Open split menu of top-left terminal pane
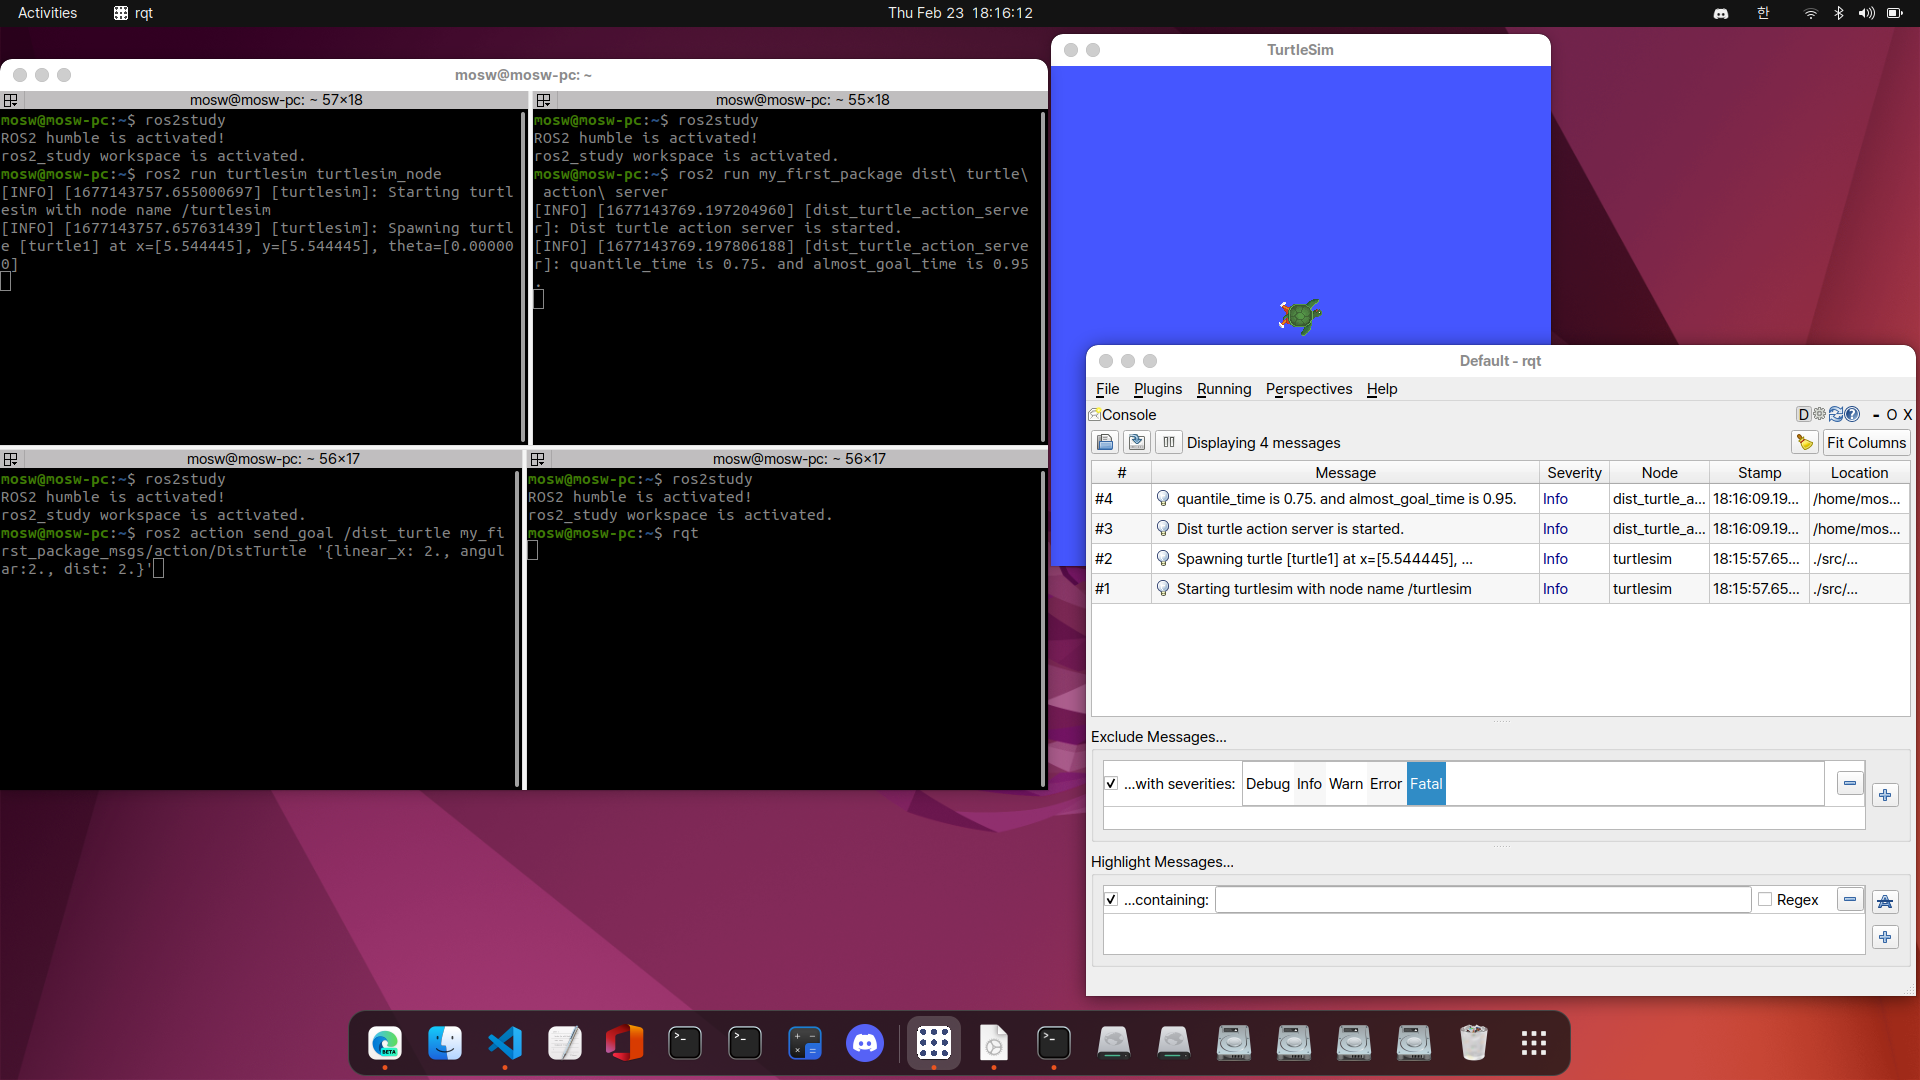The height and width of the screenshot is (1080, 1920). 11,100
